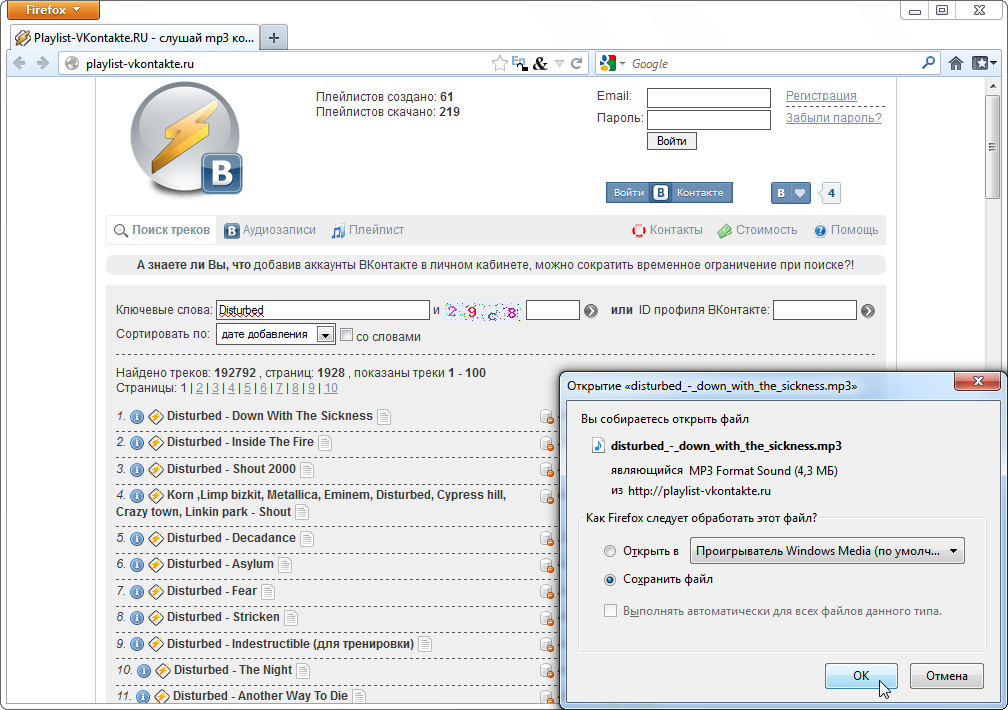Go to the Firefox home page
Image resolution: width=1008 pixels, height=710 pixels.
956,63
